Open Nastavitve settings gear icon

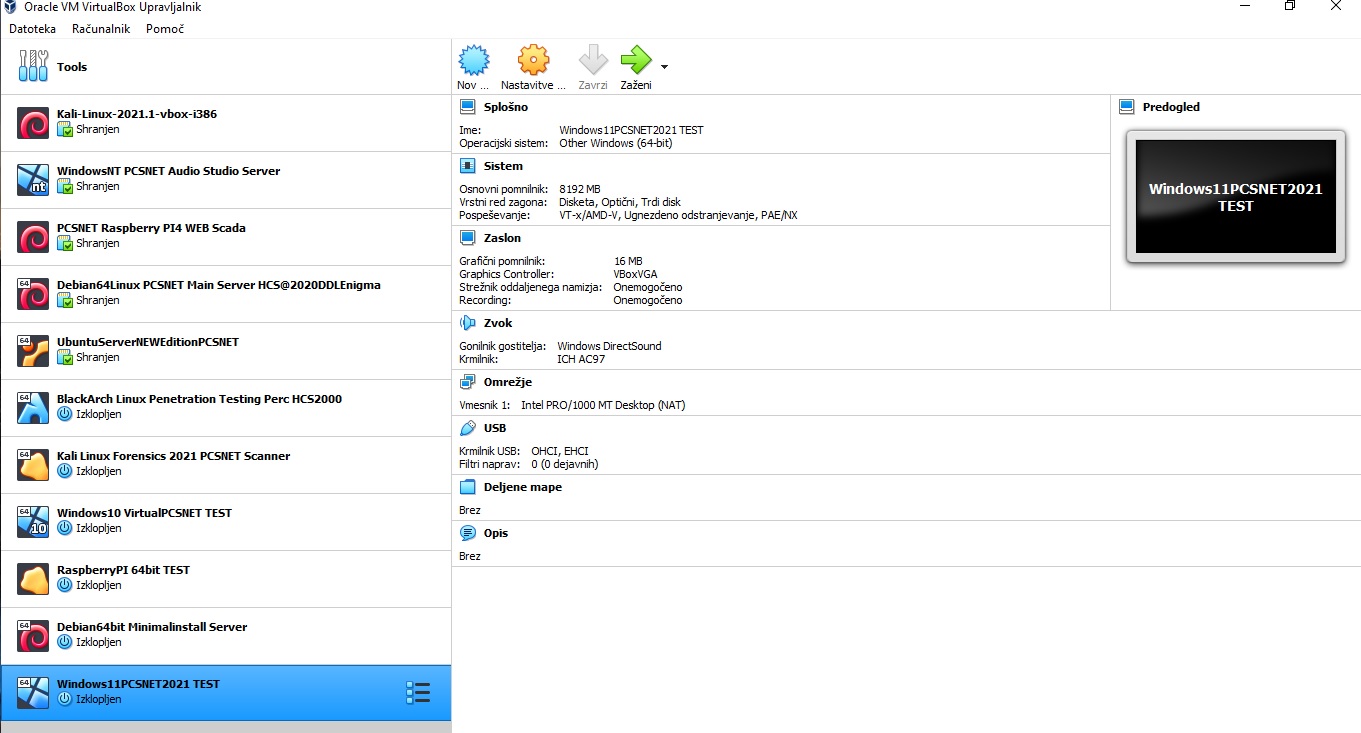click(x=534, y=60)
